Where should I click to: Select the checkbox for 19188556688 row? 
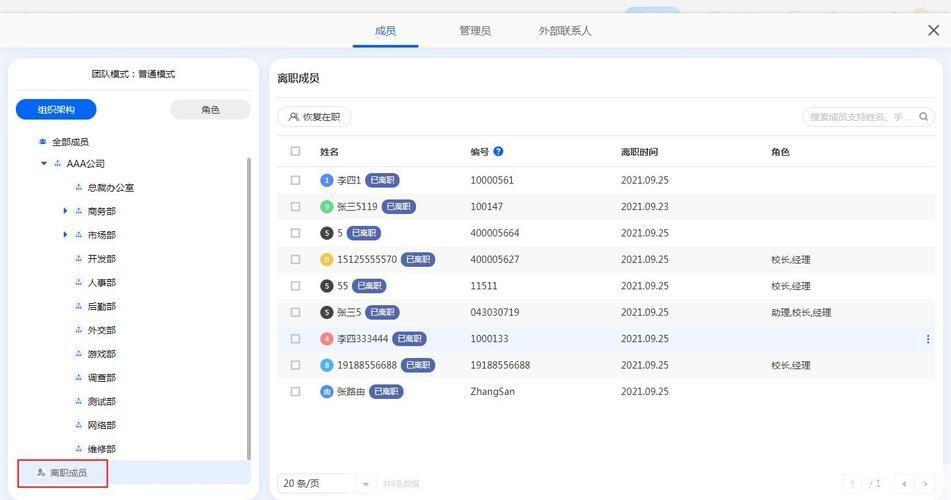pyautogui.click(x=295, y=366)
